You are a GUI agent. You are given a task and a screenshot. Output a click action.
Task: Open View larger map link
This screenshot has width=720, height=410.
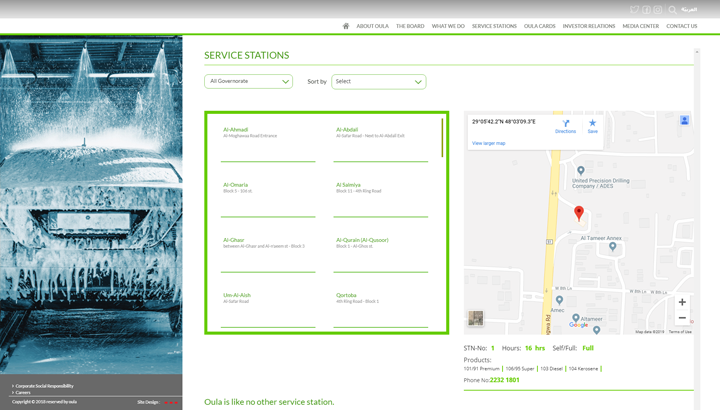pos(489,143)
